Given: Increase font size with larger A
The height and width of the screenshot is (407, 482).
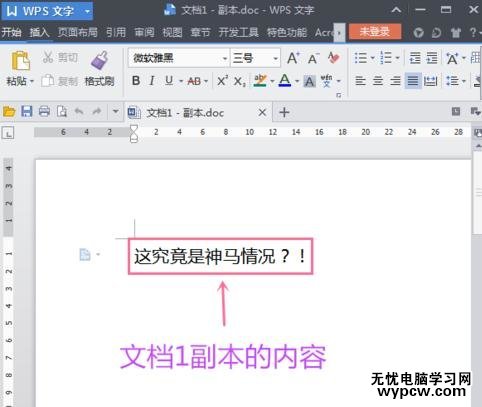Looking at the screenshot, I should 293,58.
